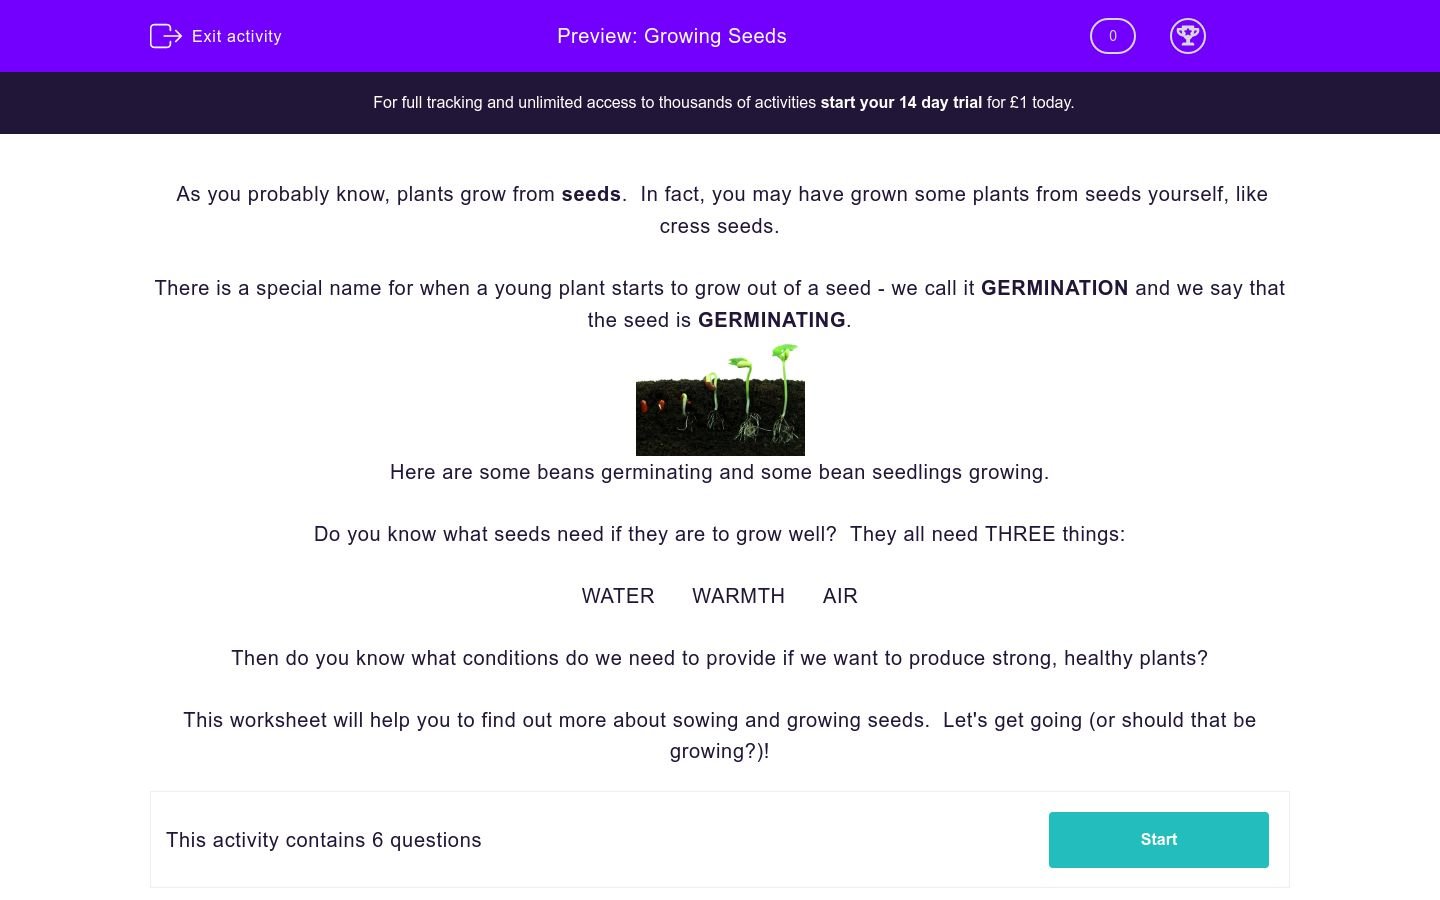Click the Preview: Growing Seeds header title

click(671, 36)
